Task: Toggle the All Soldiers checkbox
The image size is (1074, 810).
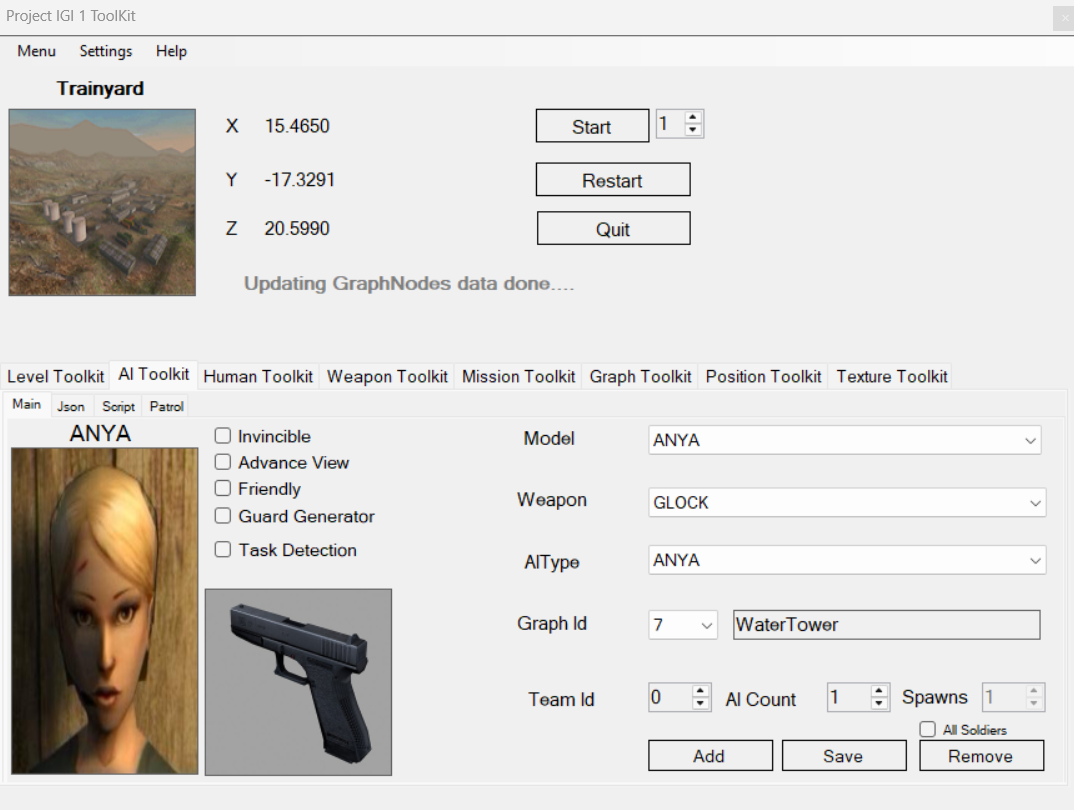Action: tap(927, 729)
